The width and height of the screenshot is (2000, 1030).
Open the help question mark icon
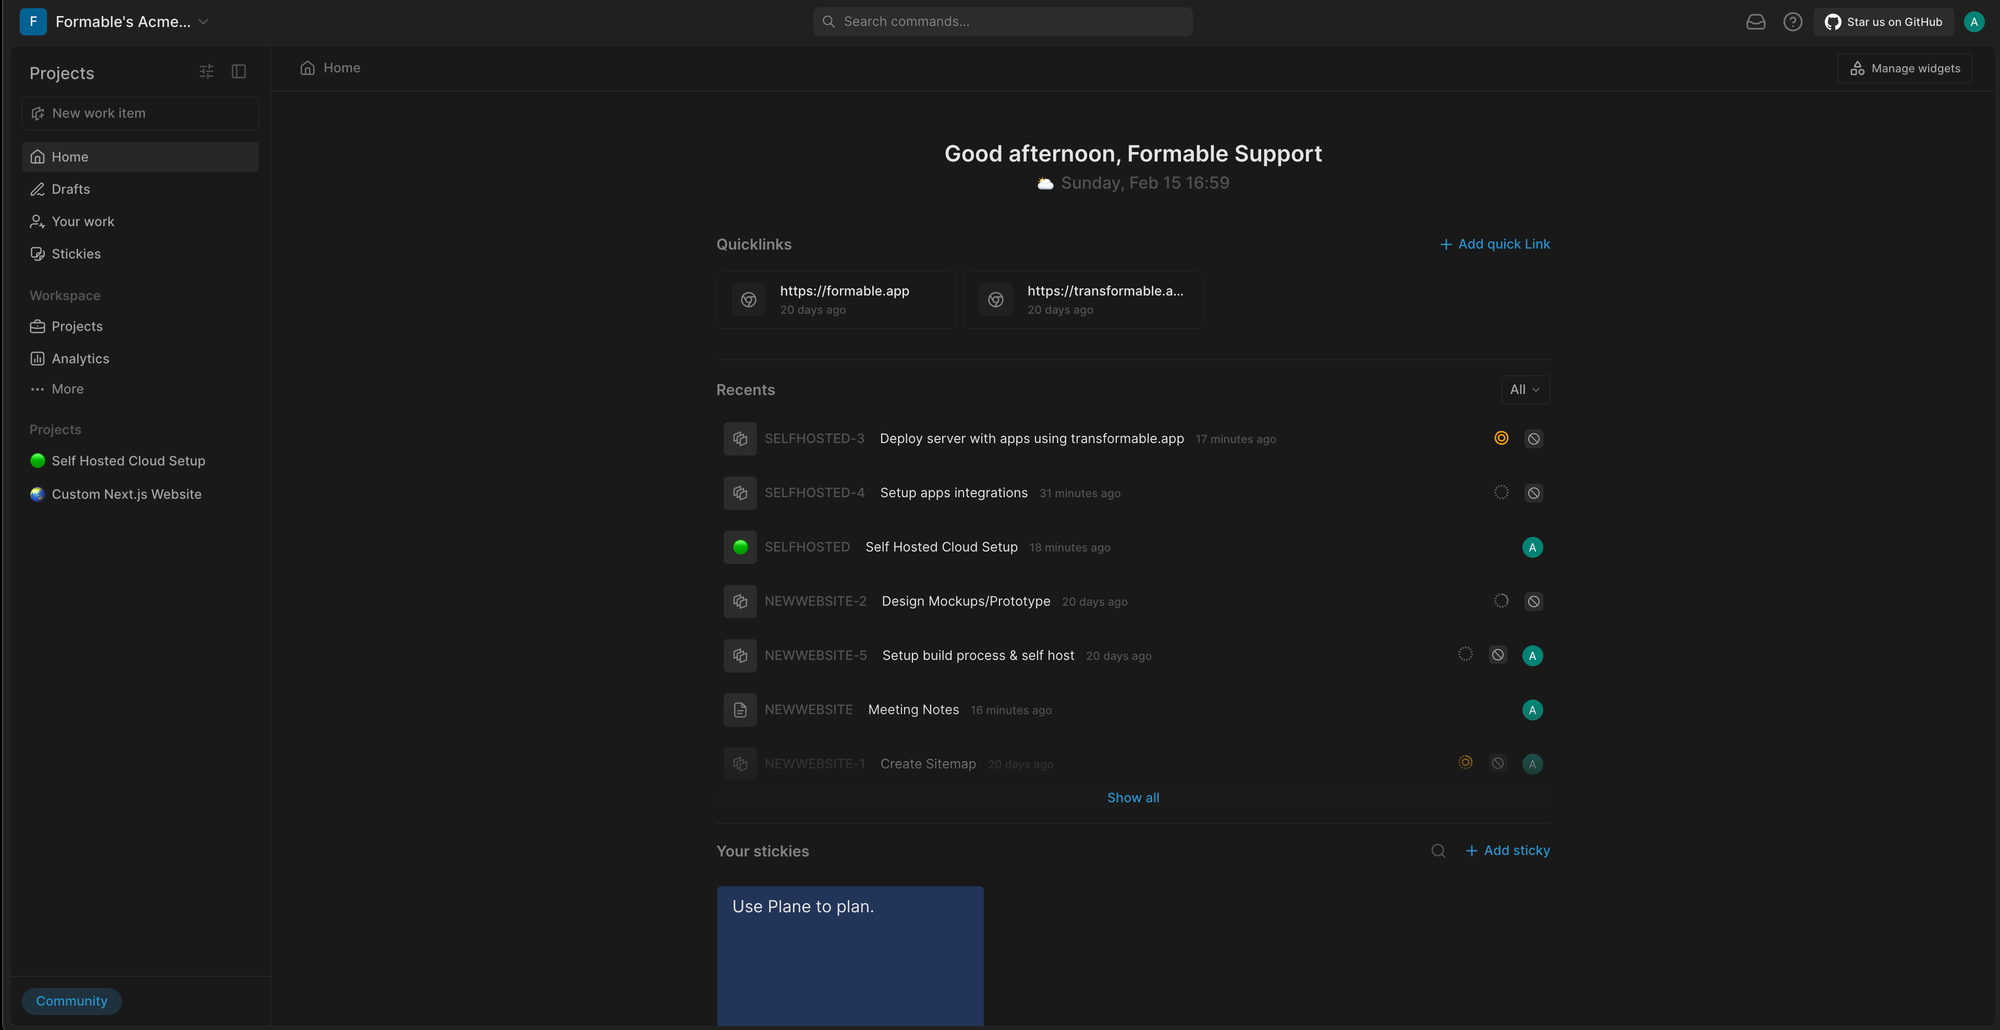click(x=1792, y=21)
